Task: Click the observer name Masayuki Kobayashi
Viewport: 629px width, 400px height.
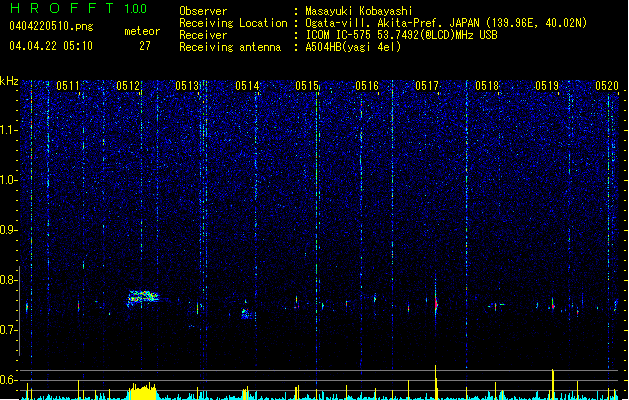Action: 359,11
